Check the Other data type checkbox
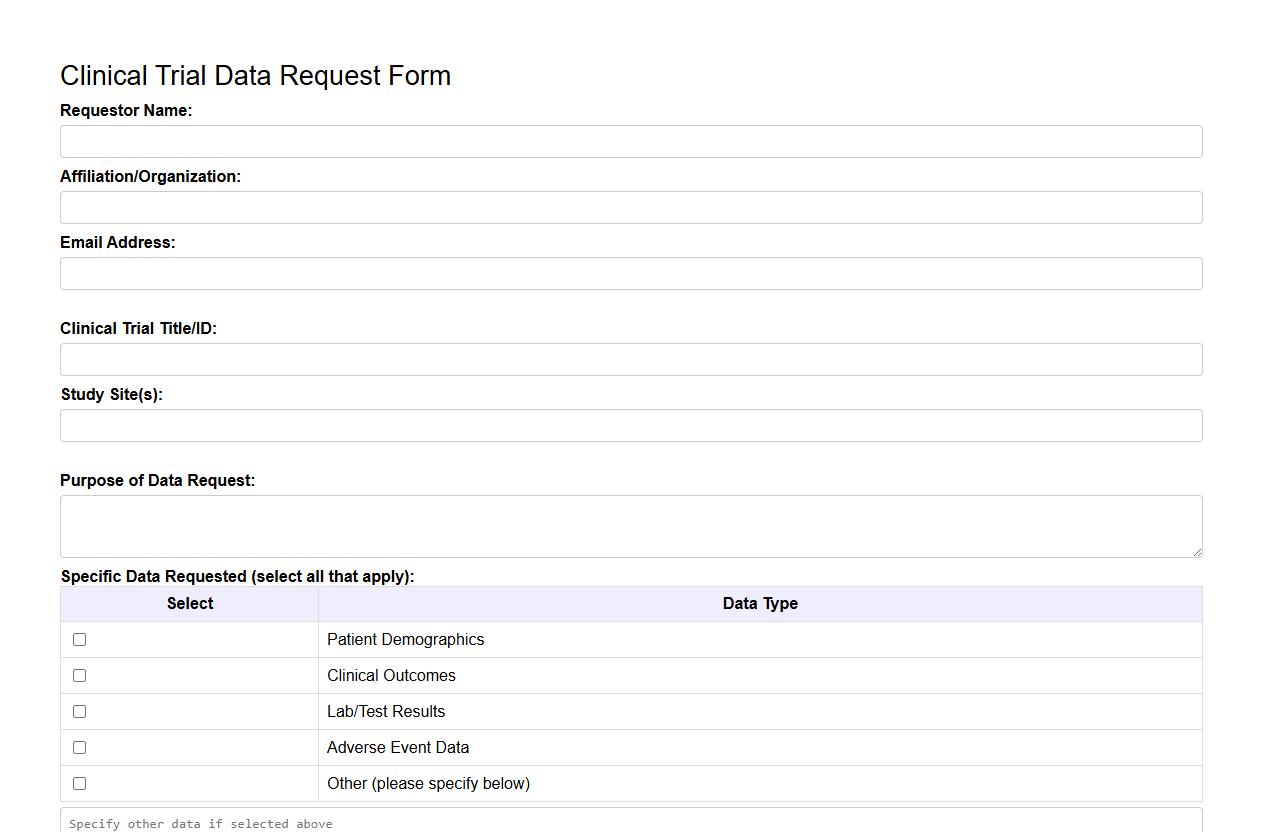 coord(80,783)
